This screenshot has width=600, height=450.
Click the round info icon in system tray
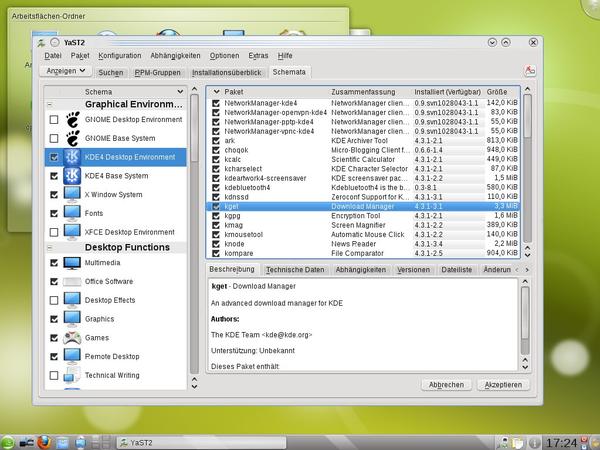point(535,443)
